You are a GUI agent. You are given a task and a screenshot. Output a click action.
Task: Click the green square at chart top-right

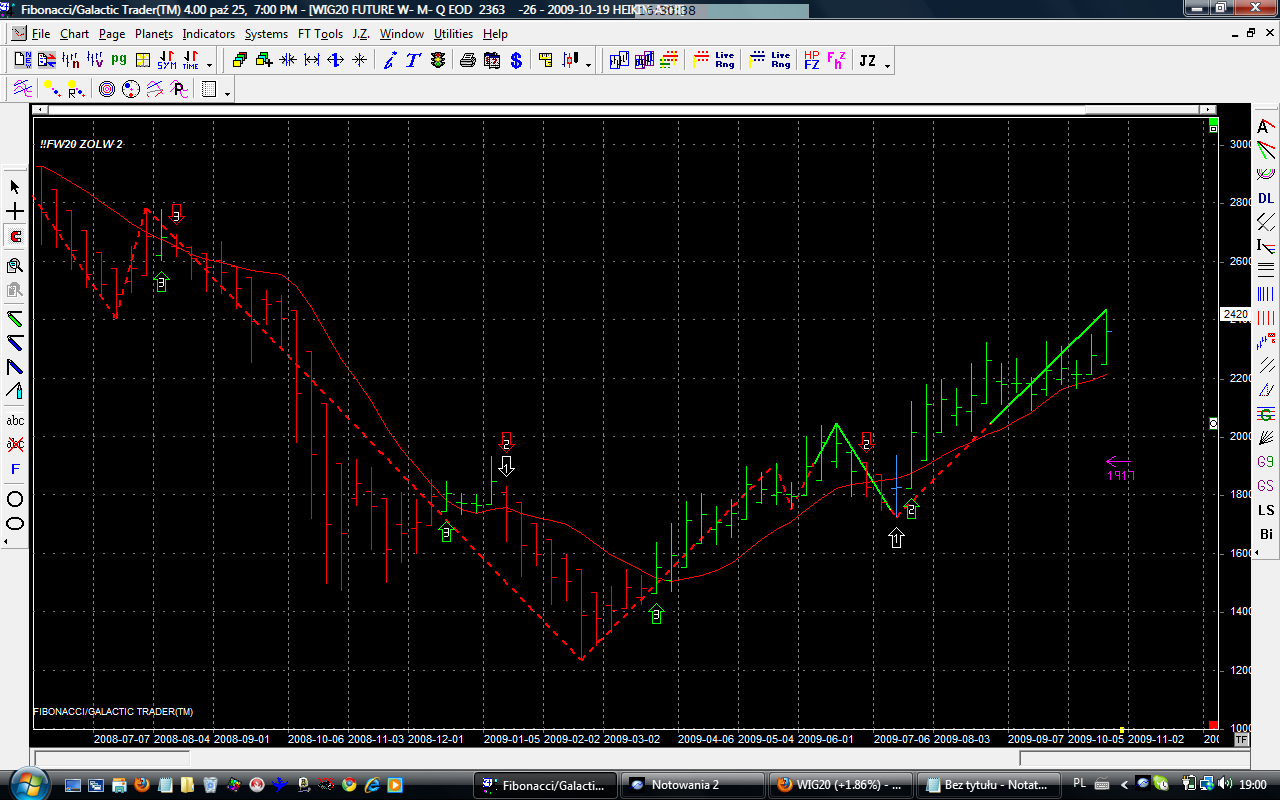(x=1213, y=129)
